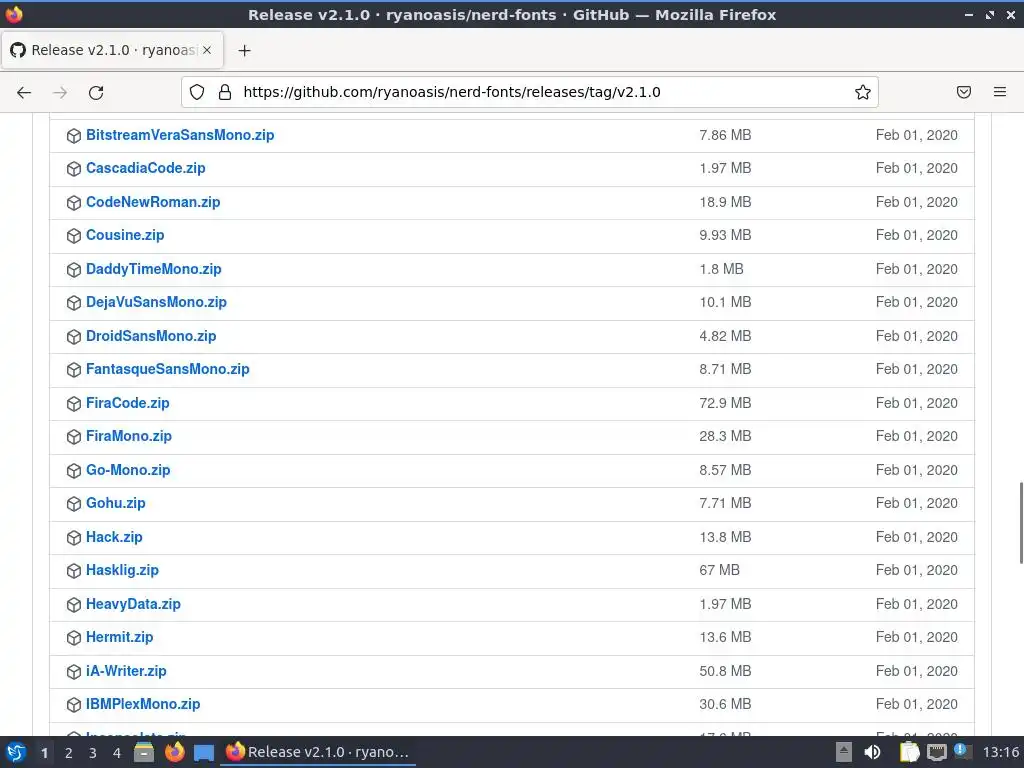Download DaddyTimeMono.zip

click(x=153, y=269)
